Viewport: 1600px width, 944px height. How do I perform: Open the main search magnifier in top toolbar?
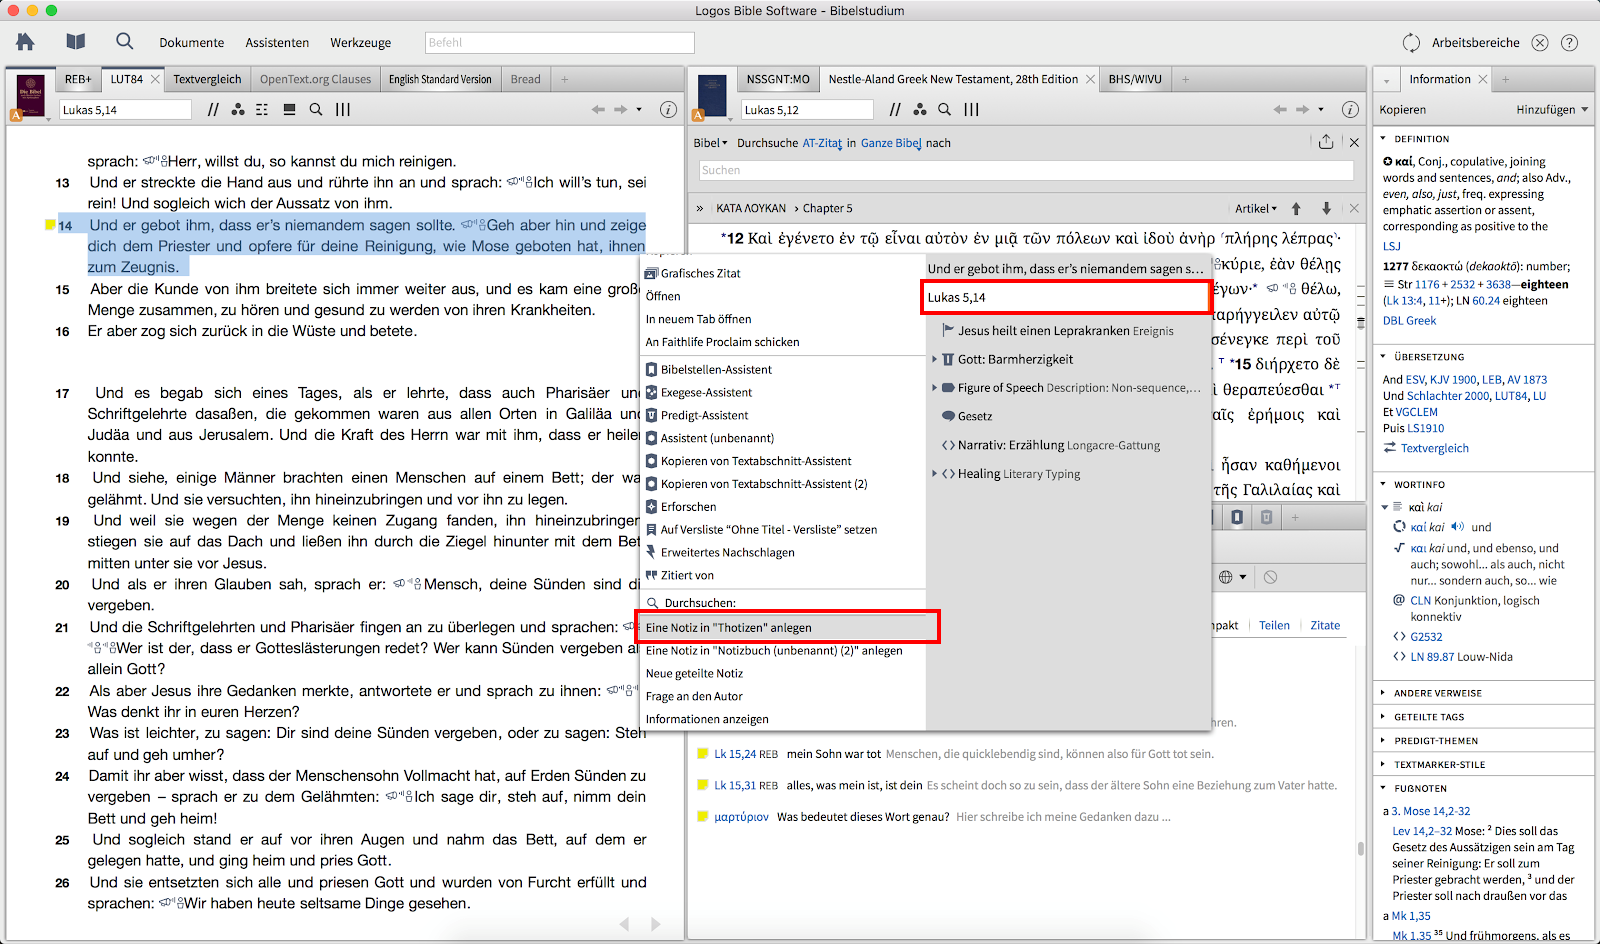pyautogui.click(x=125, y=41)
